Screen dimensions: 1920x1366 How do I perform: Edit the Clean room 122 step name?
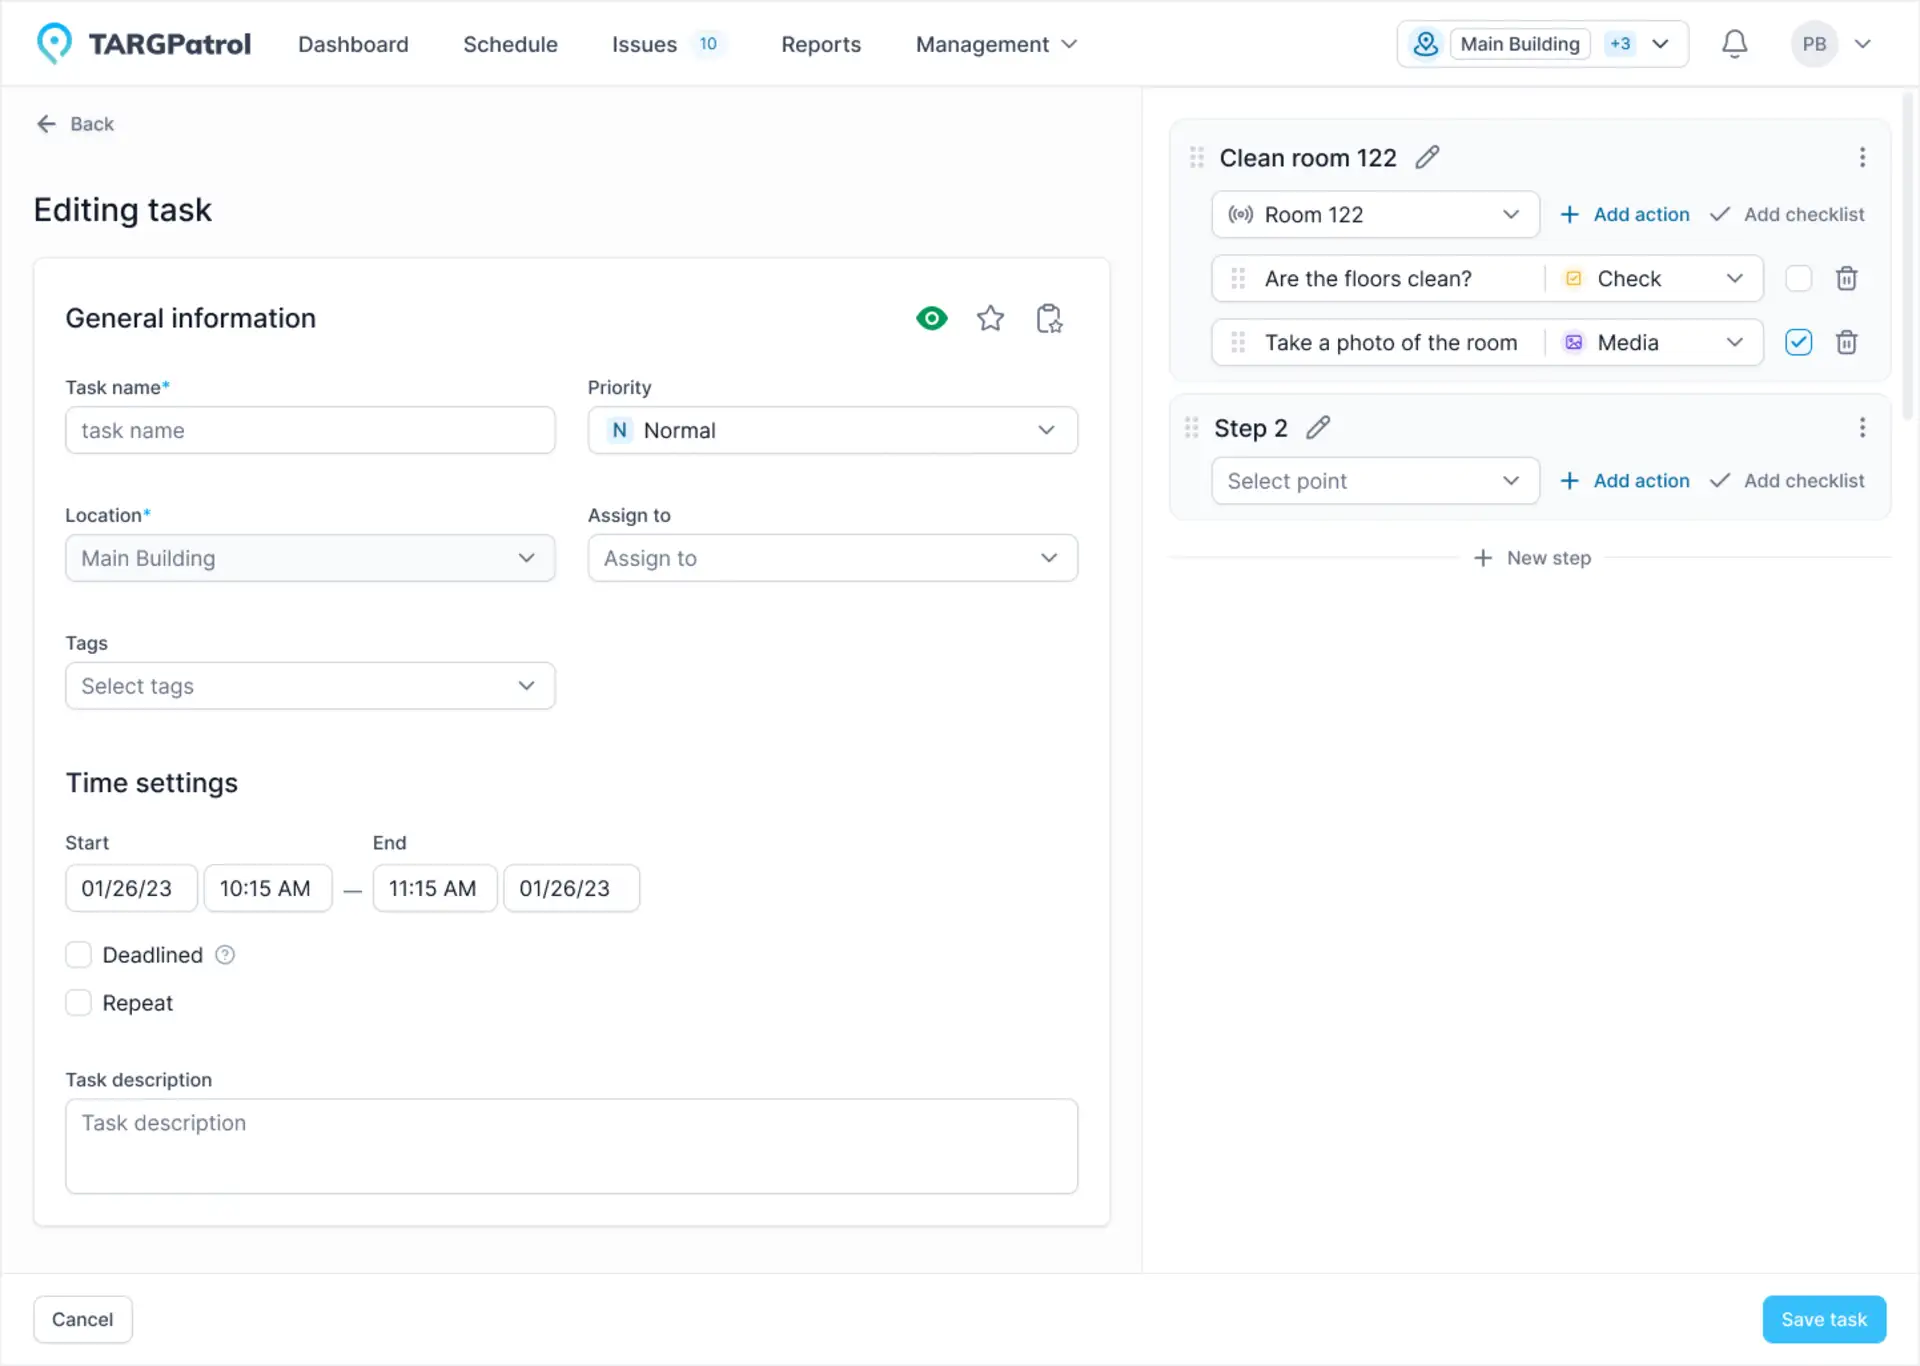point(1427,157)
